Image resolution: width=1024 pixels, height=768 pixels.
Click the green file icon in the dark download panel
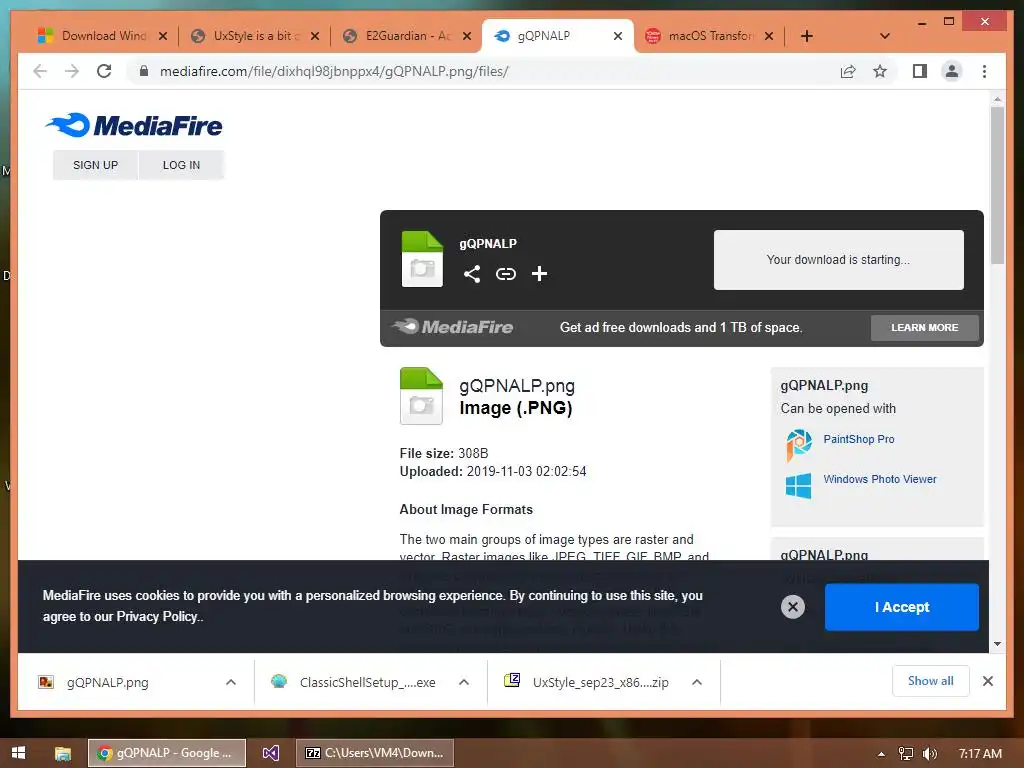pyautogui.click(x=422, y=259)
